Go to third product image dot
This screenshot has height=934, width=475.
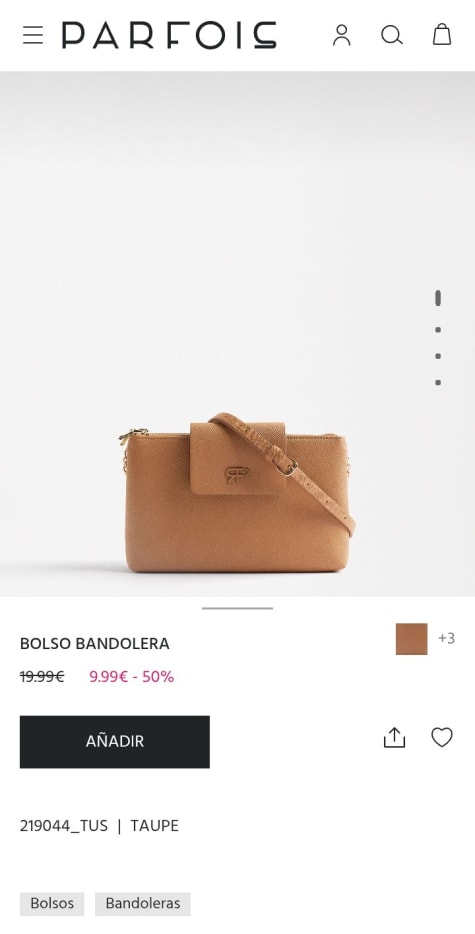[x=438, y=356]
